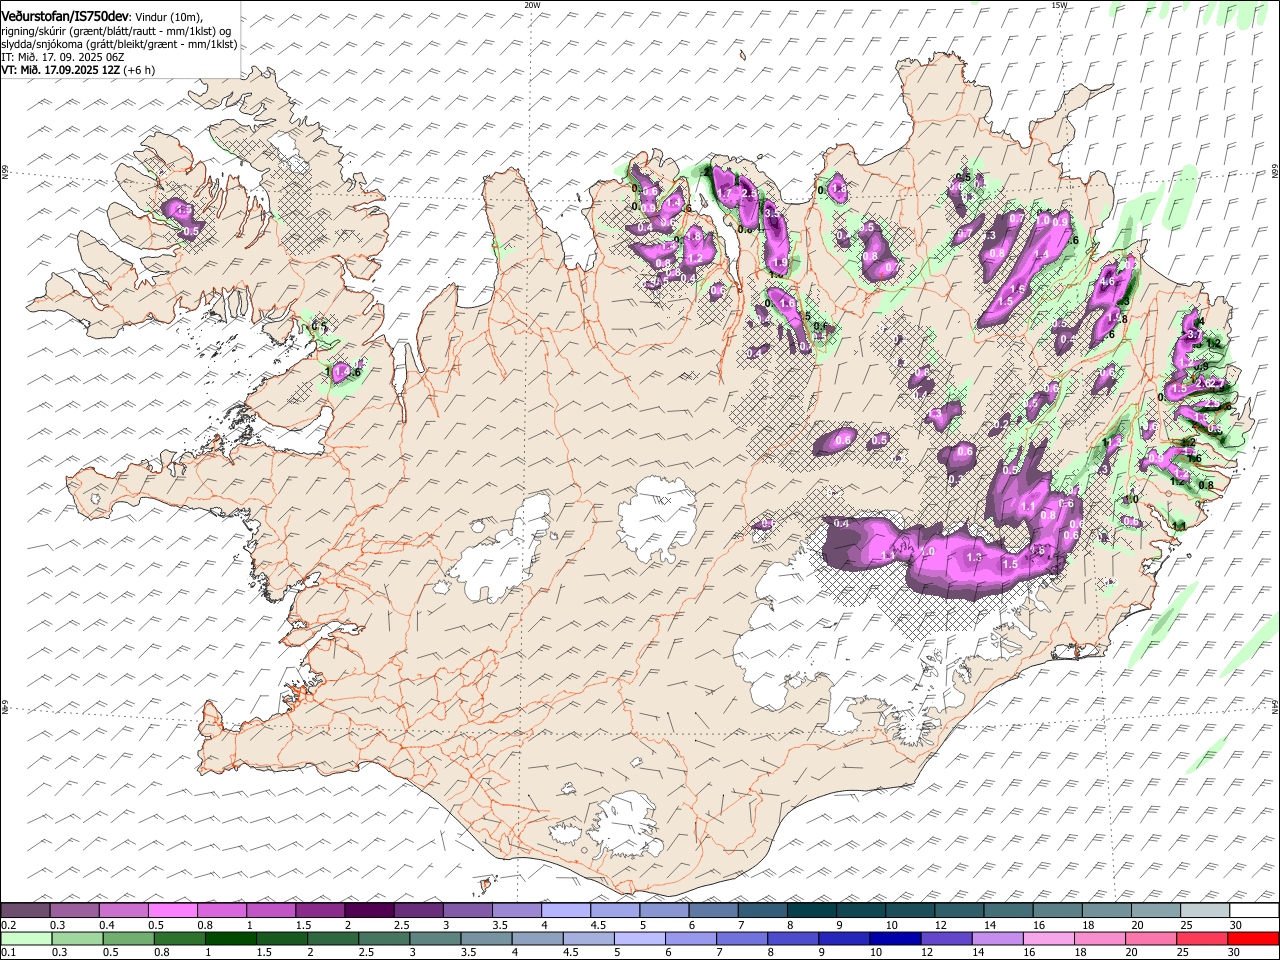Pick the top-row legend swatch starting at 2.5
The image size is (1280, 960).
tap(418, 910)
